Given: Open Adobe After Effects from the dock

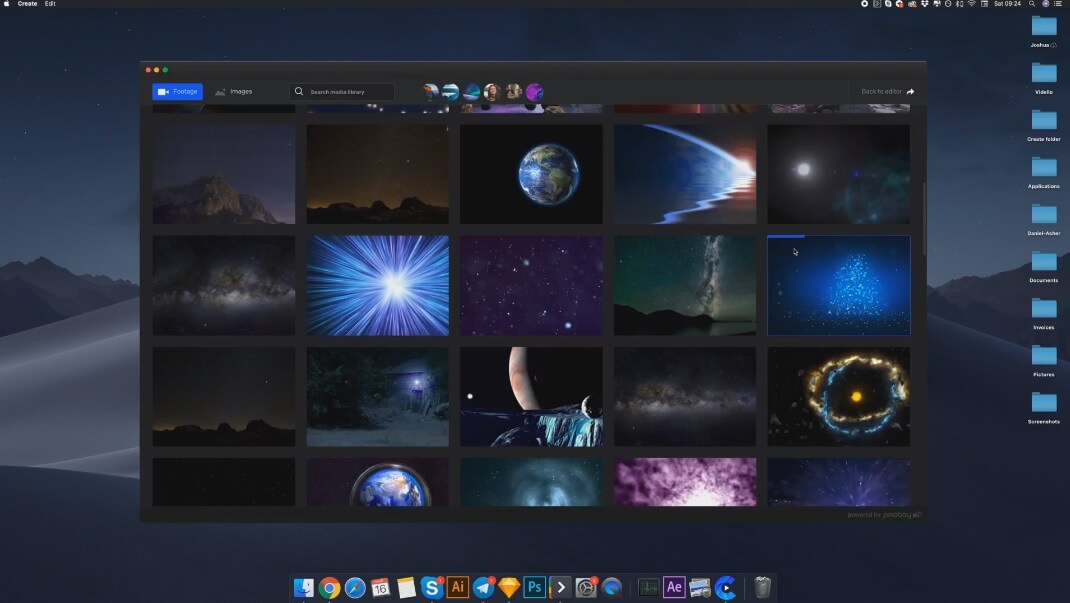Looking at the screenshot, I should click(x=674, y=587).
